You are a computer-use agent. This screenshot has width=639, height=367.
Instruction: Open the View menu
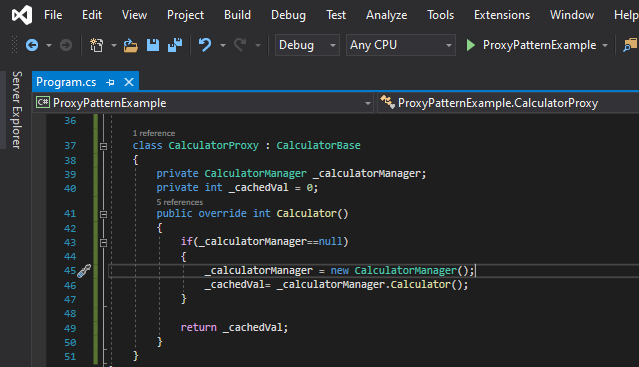(134, 15)
